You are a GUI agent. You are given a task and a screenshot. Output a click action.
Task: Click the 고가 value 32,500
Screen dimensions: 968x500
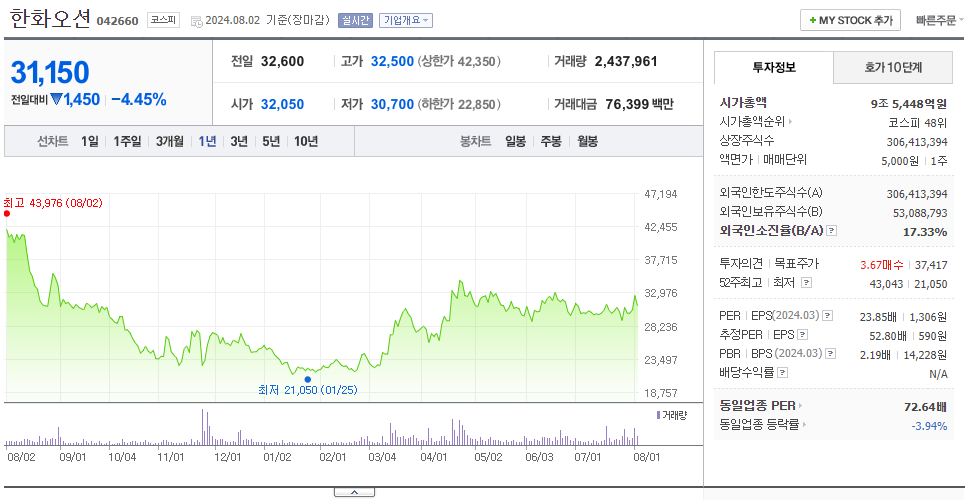pos(392,62)
